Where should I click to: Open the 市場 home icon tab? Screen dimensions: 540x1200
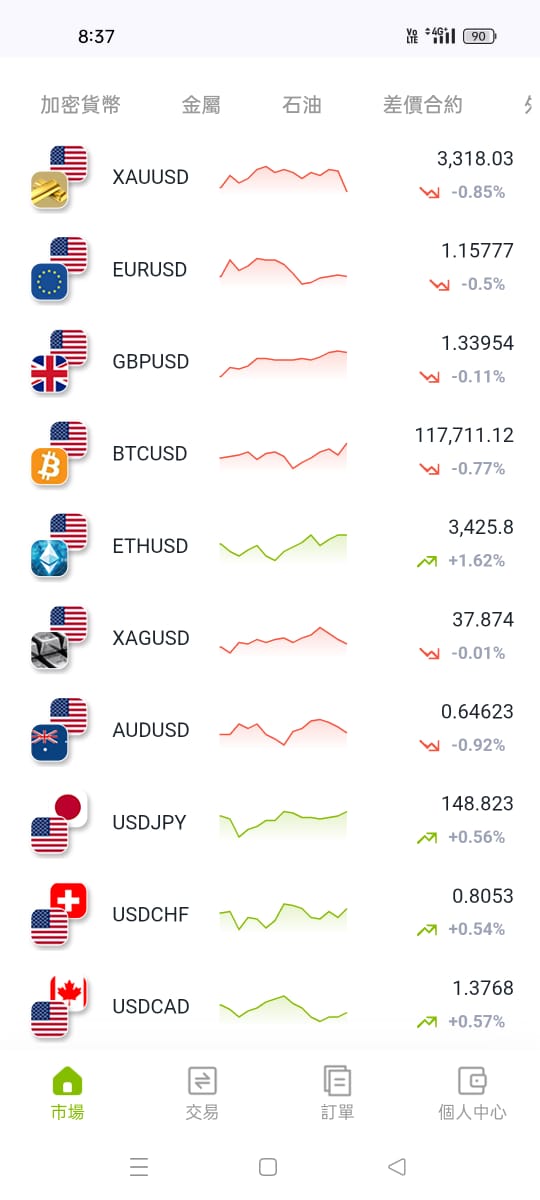[67, 1080]
